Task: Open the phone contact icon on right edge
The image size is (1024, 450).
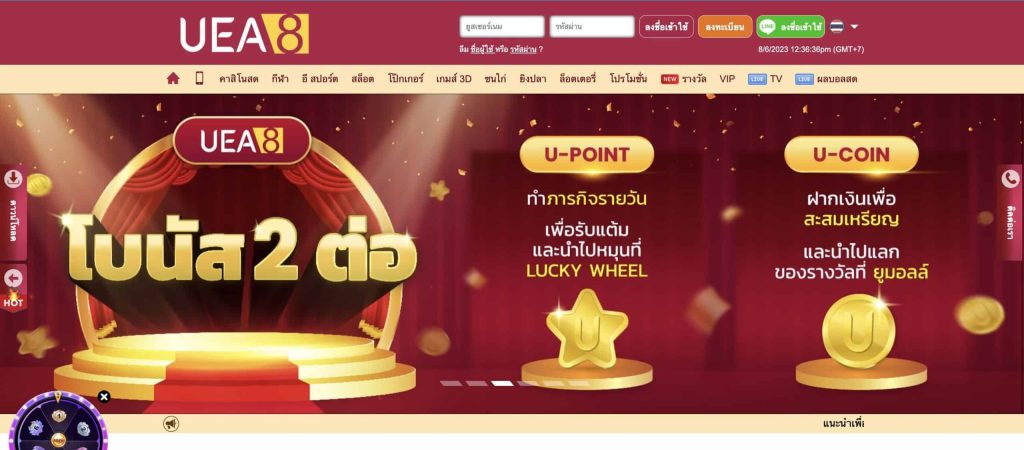Action: (x=1010, y=179)
